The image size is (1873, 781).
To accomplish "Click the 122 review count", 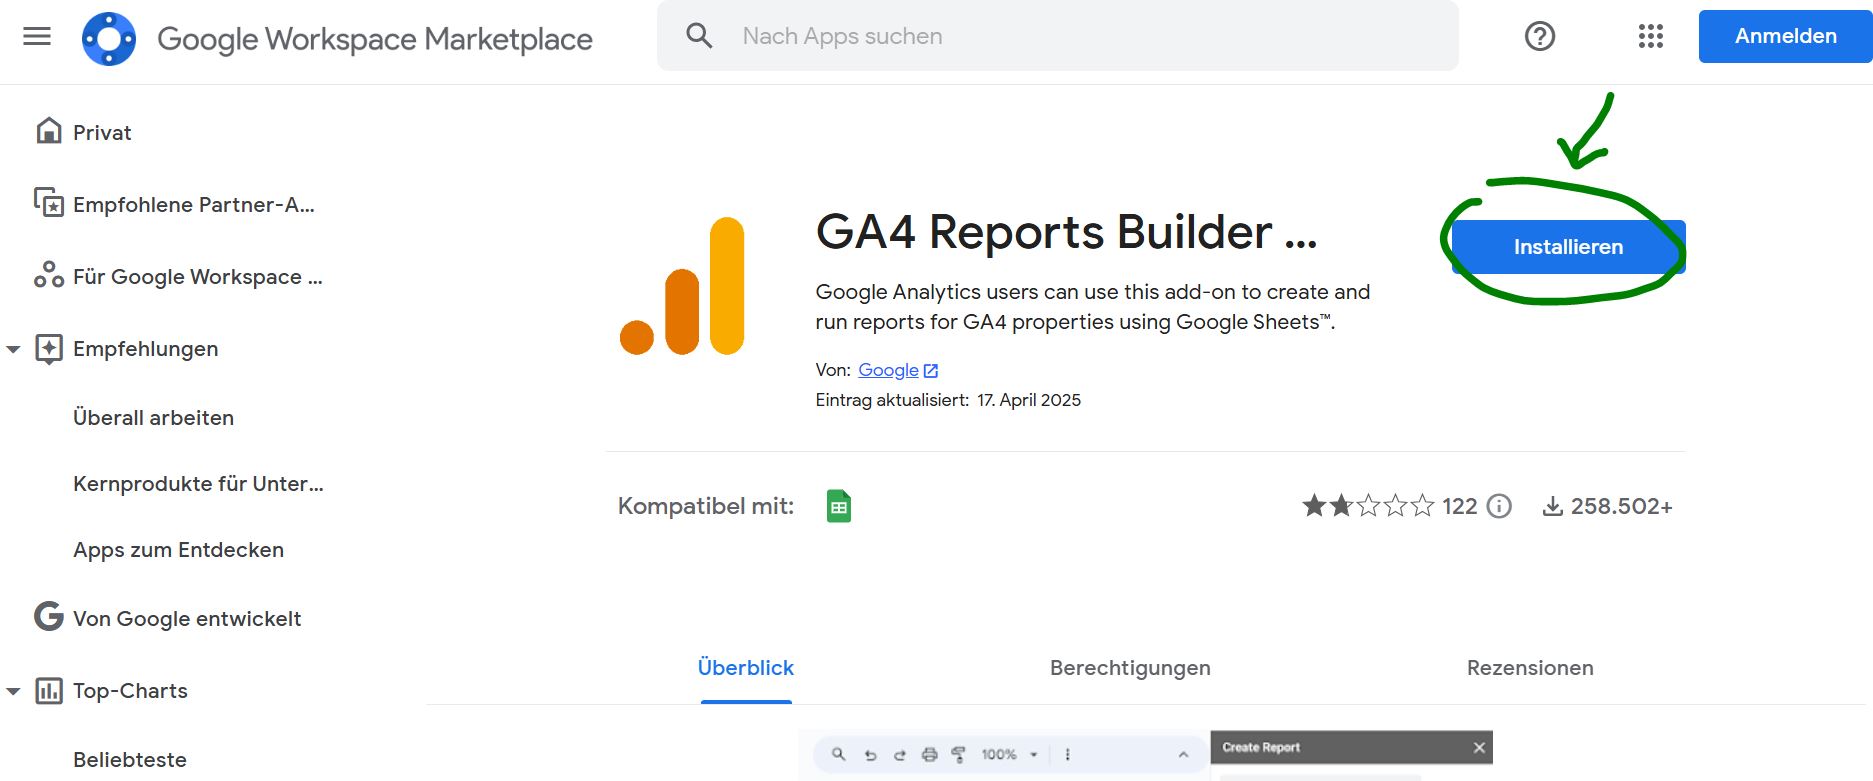I will pyautogui.click(x=1460, y=506).
